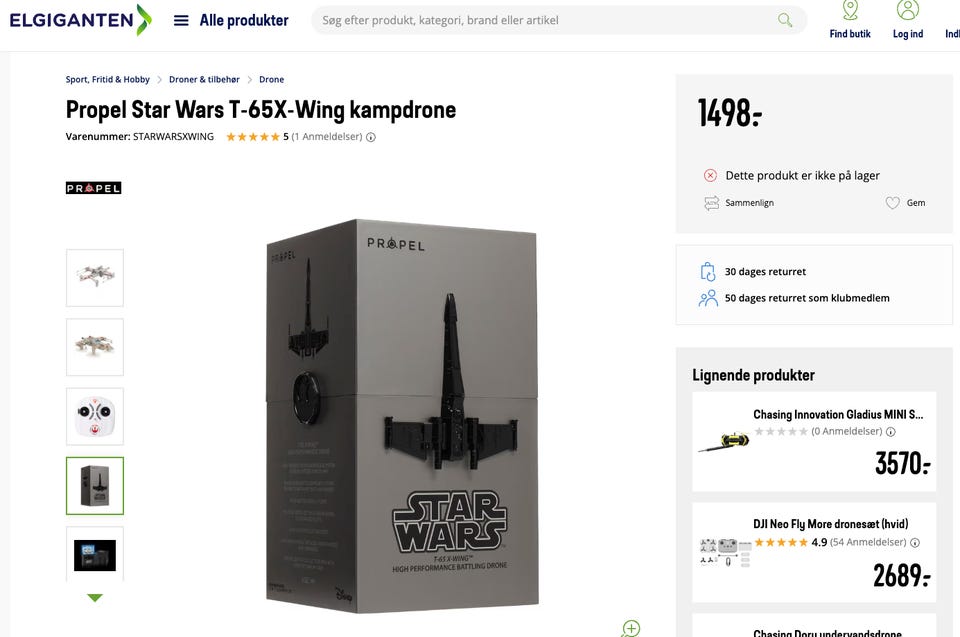
Task: Select the remote controller thumbnail
Action: [x=95, y=416]
